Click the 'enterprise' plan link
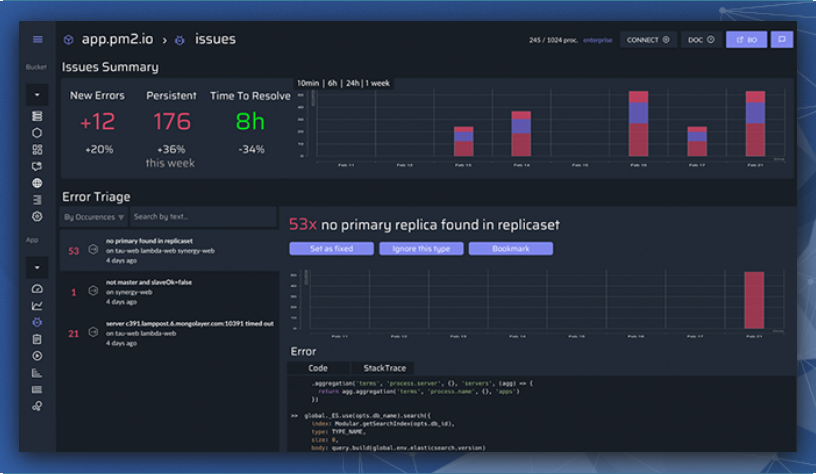 [597, 40]
